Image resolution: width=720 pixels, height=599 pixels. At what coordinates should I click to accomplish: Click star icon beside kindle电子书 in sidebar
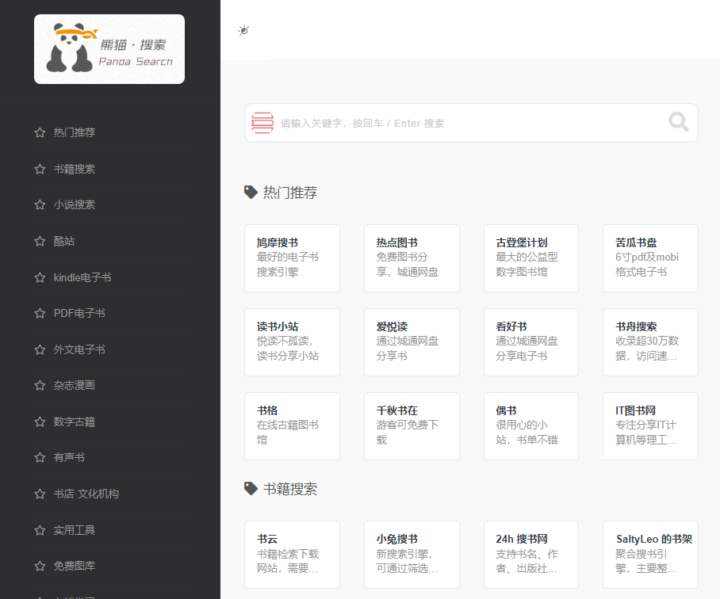[x=40, y=277]
